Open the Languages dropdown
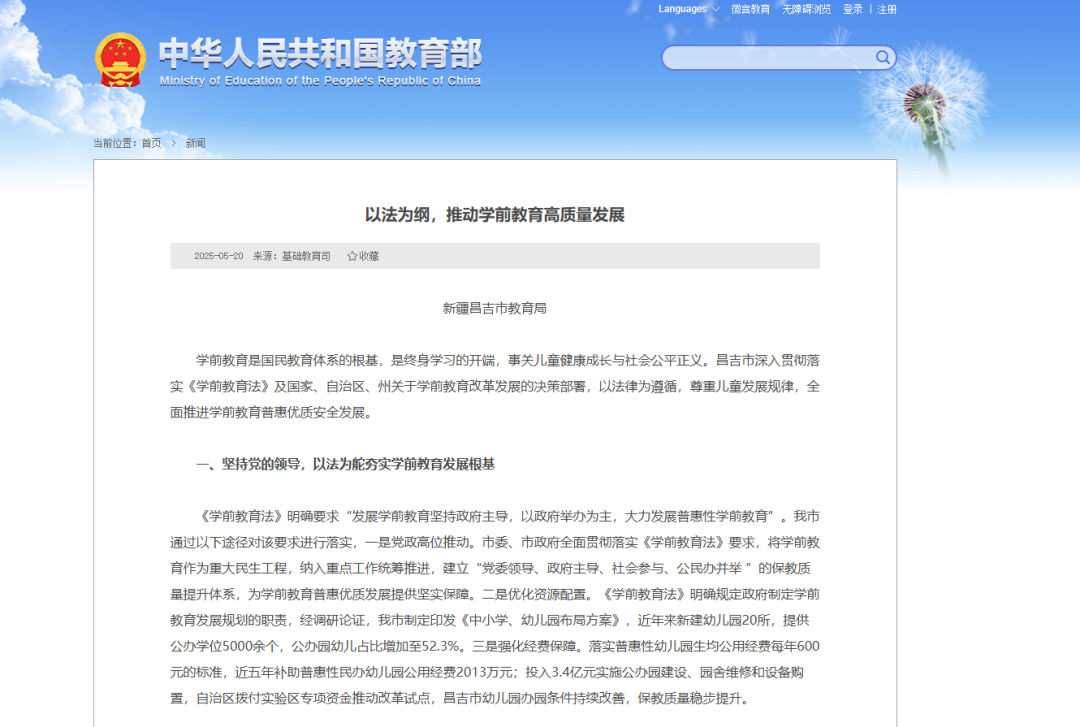1080x727 pixels. pos(681,8)
